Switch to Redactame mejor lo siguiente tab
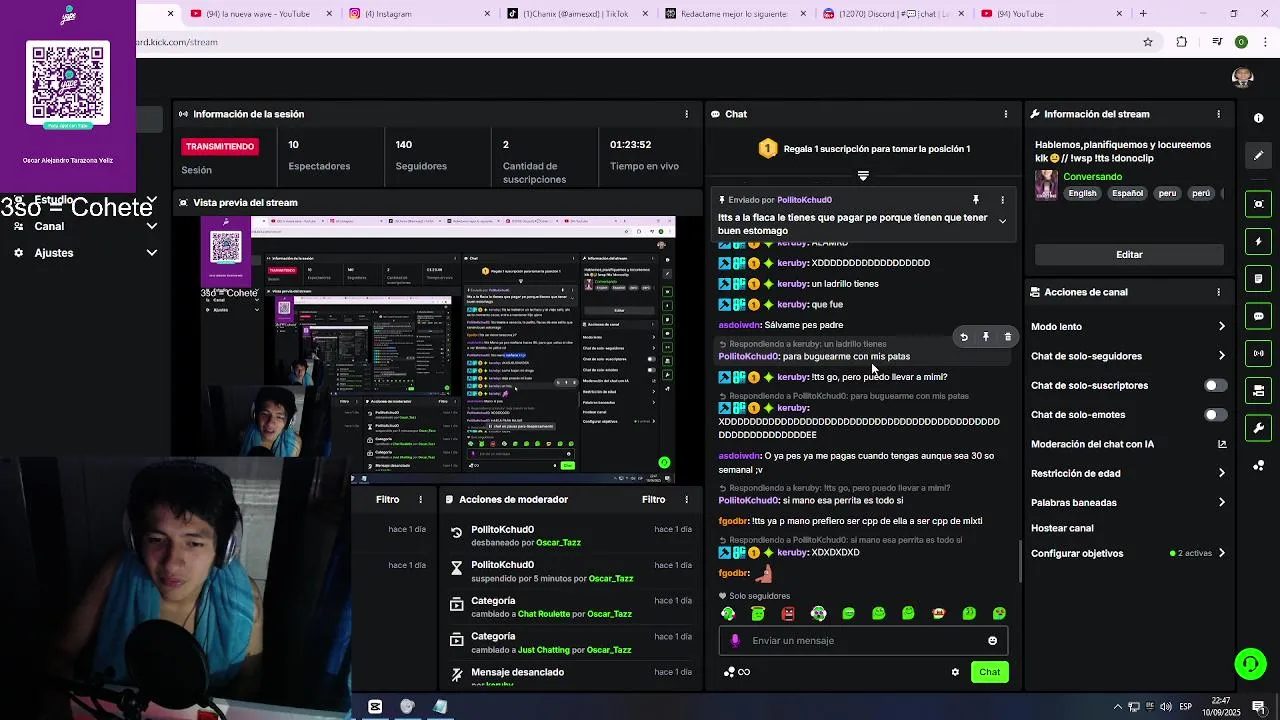 [x=736, y=14]
